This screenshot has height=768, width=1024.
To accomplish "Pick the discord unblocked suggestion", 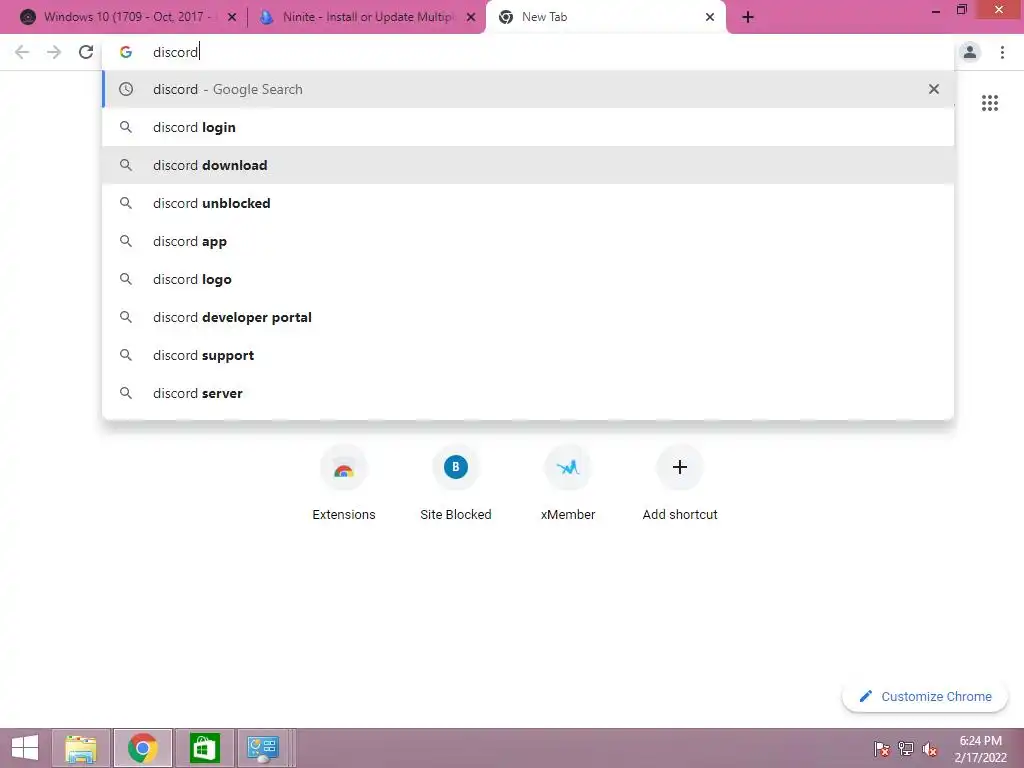I will (528, 203).
